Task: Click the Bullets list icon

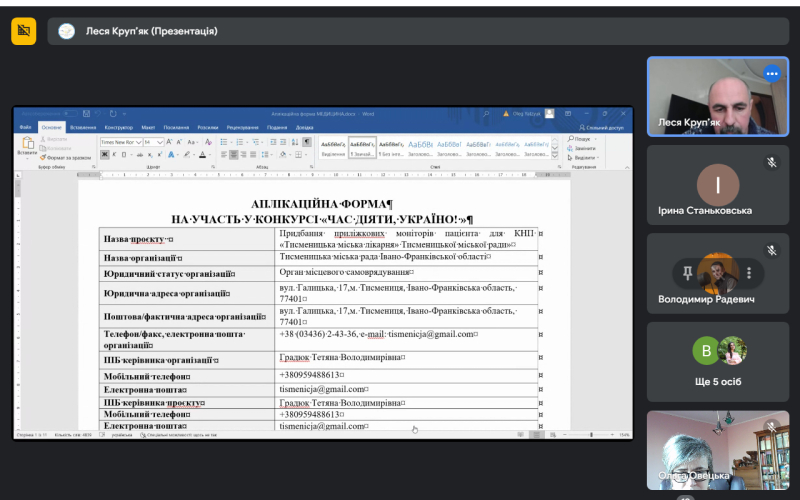Action: (223, 142)
